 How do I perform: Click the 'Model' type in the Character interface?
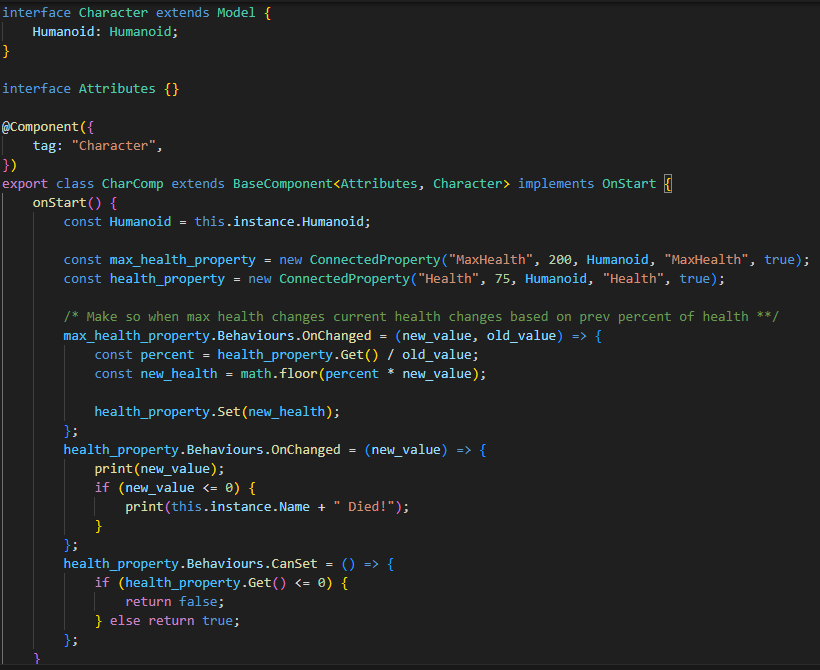[236, 13]
